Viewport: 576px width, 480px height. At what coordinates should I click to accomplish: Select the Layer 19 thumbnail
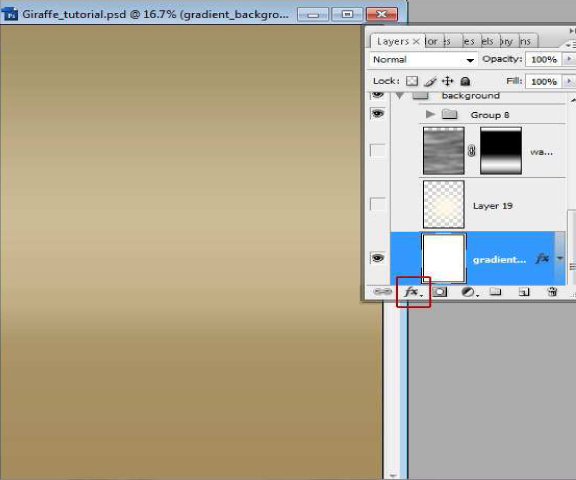point(444,204)
